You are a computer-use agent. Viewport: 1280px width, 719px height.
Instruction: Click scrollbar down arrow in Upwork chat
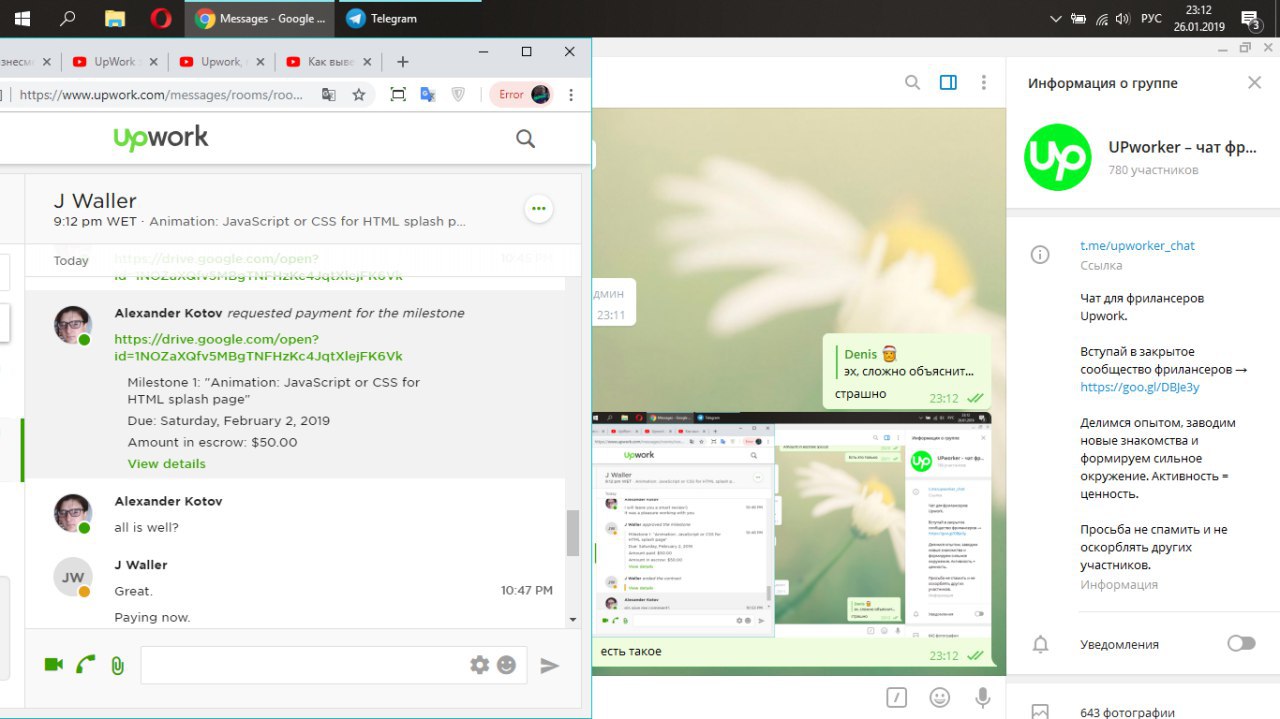click(x=573, y=619)
